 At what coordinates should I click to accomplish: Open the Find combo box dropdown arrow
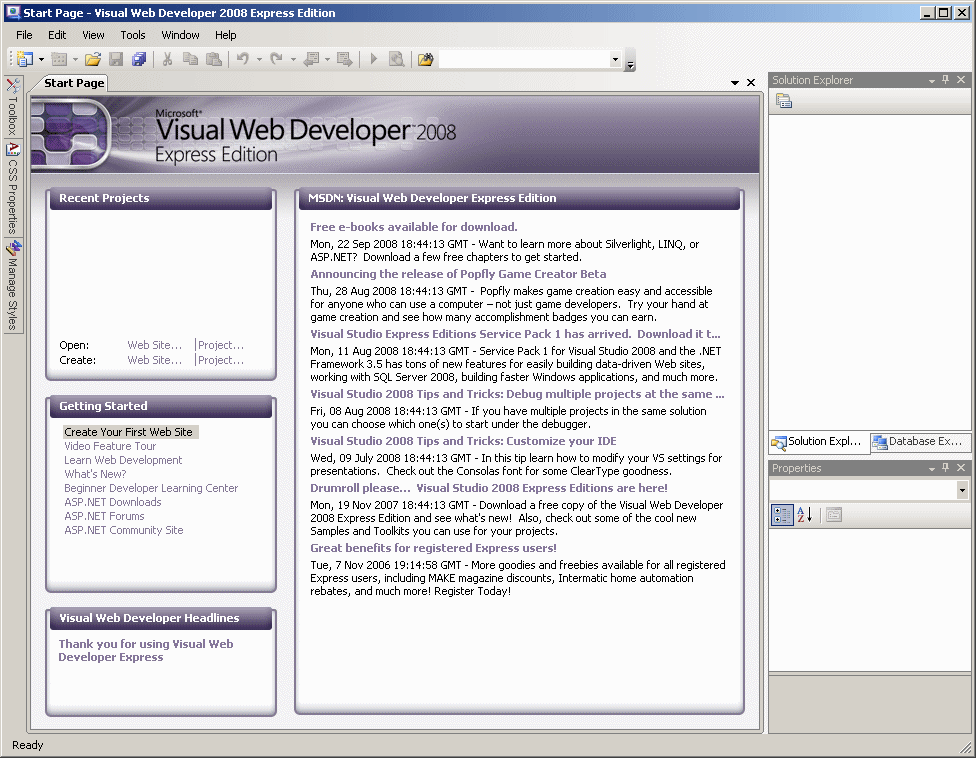coord(616,60)
